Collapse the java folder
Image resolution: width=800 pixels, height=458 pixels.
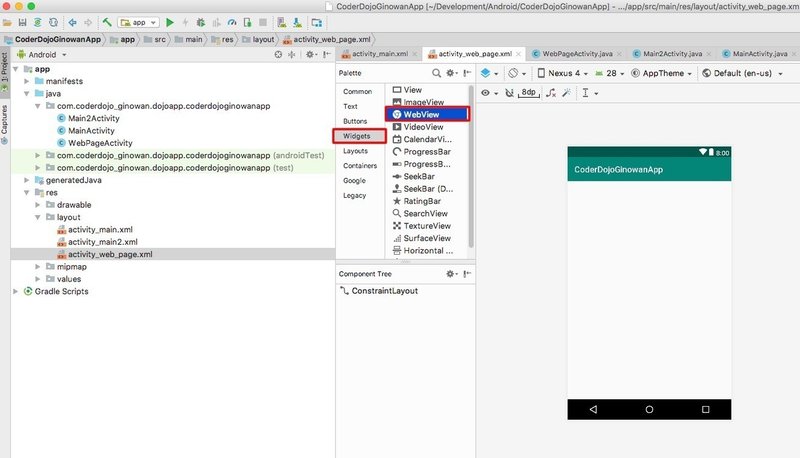click(x=27, y=93)
